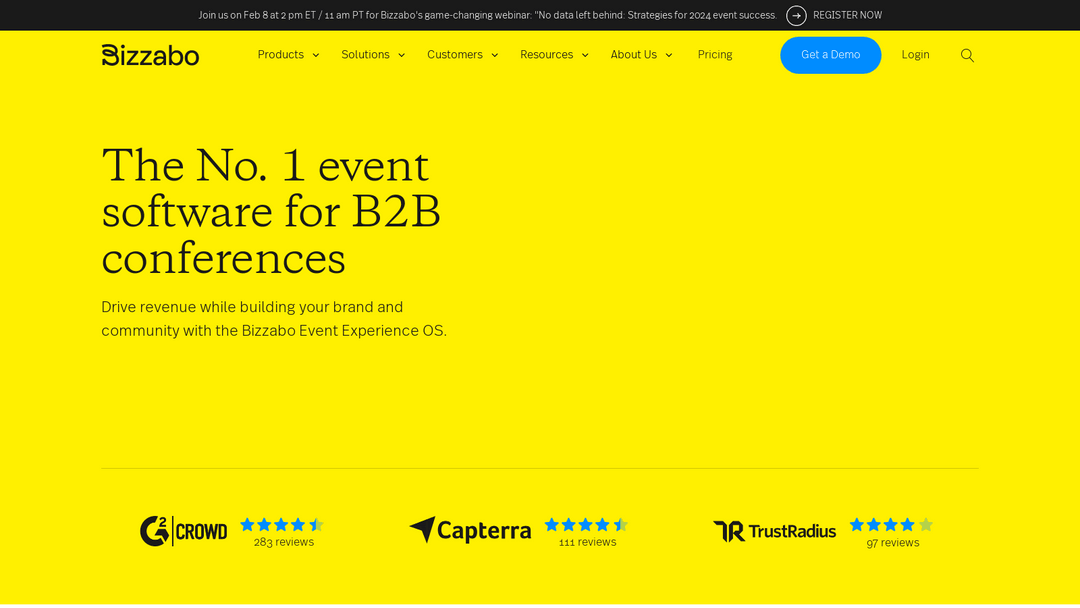The width and height of the screenshot is (1080, 608).
Task: Click the Capterra star rating
Action: pos(586,524)
